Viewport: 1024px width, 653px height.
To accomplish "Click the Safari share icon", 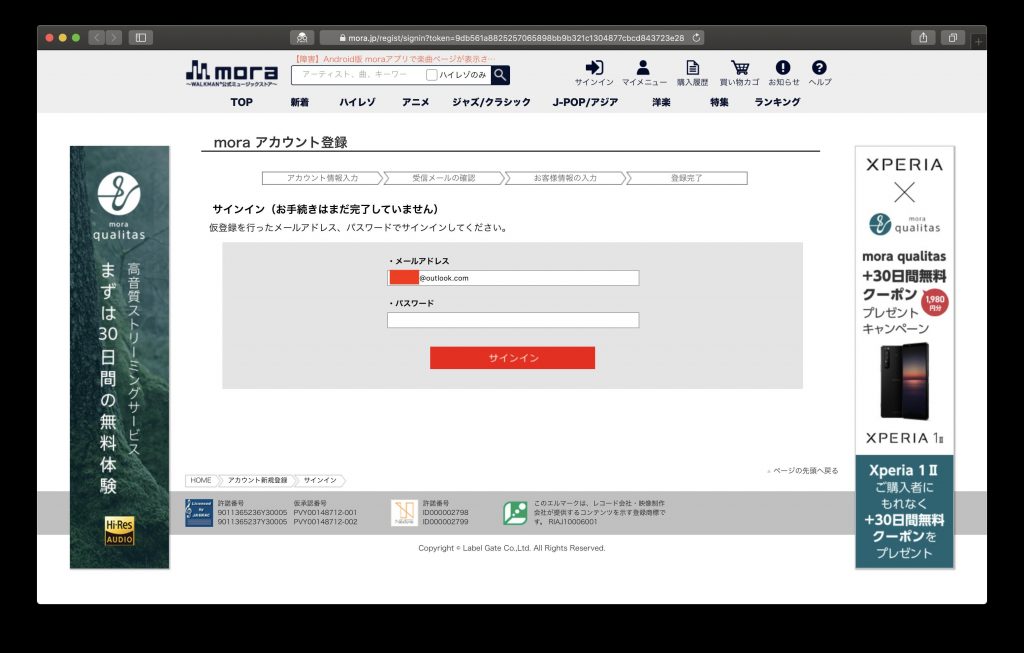I will click(923, 38).
